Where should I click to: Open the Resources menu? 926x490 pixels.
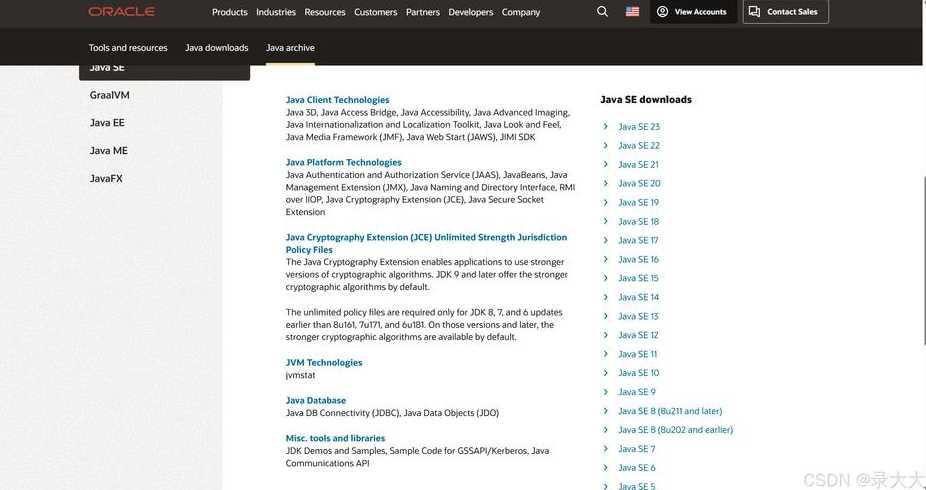325,12
